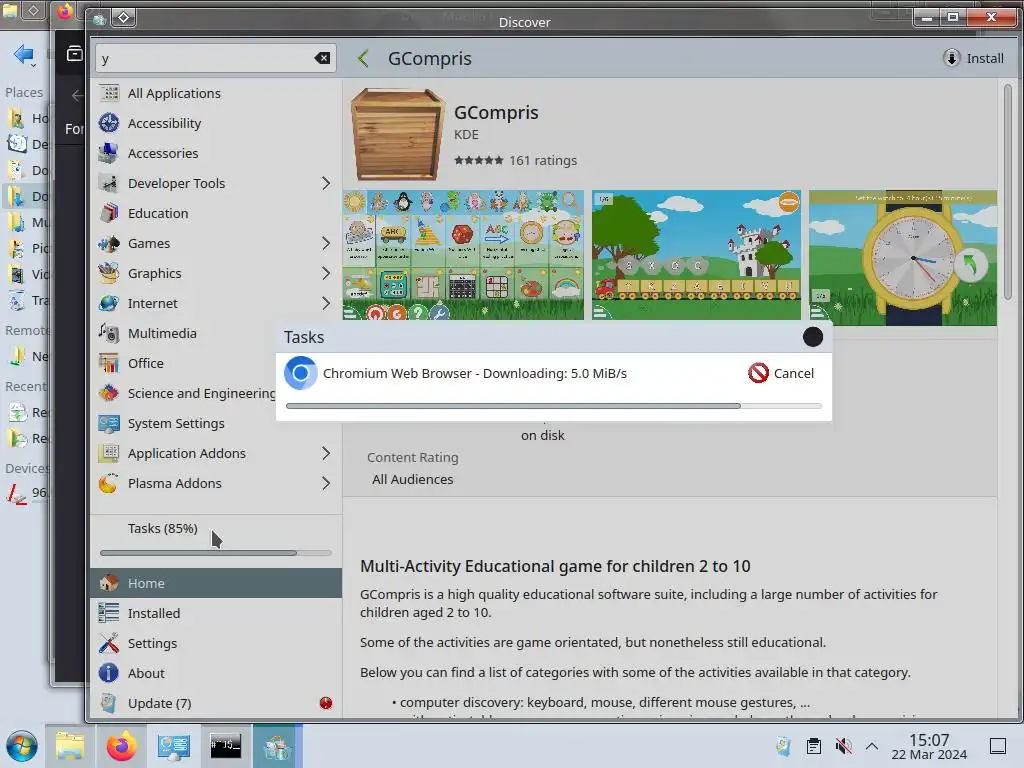Expand the Games submenu arrow
Screen dimensions: 1024x768
point(326,244)
